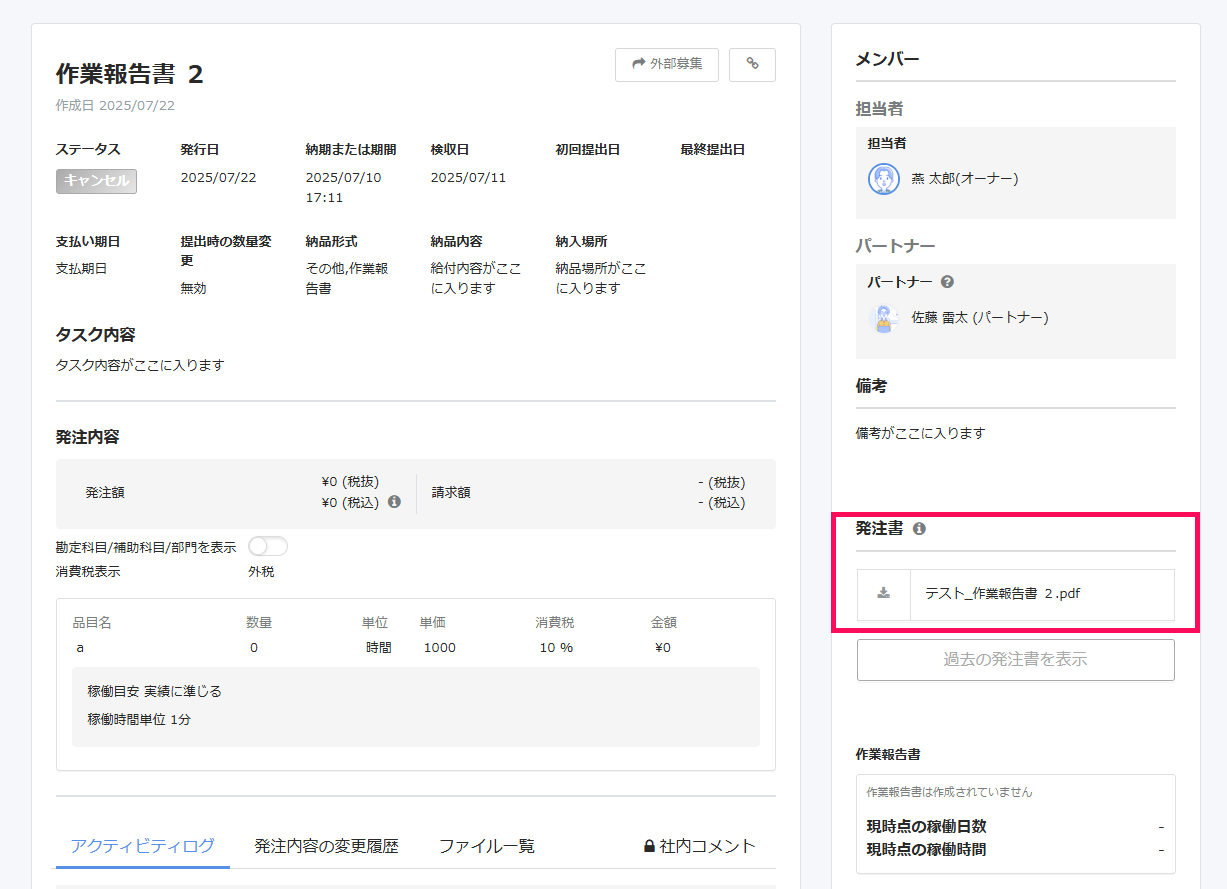Screen dimensions: 1227x889
Task: Click the link chain icon button
Action: (752, 64)
